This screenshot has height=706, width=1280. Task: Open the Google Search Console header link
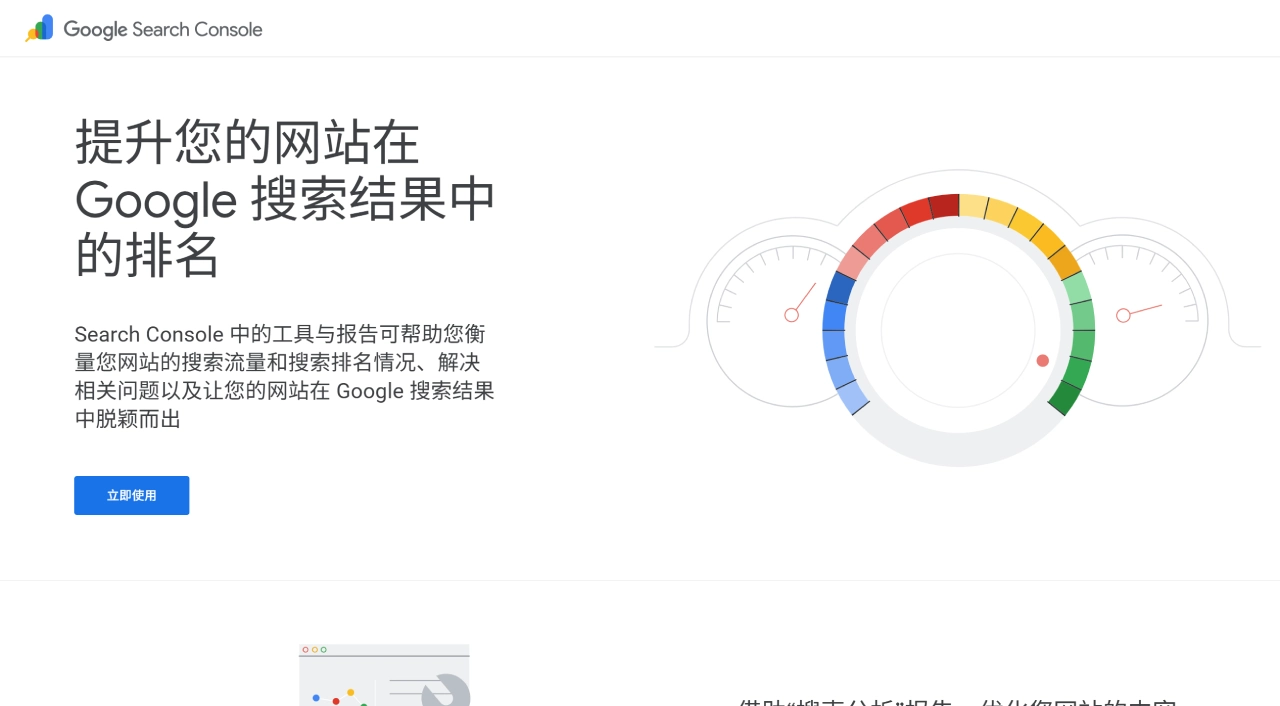pyautogui.click(x=144, y=29)
